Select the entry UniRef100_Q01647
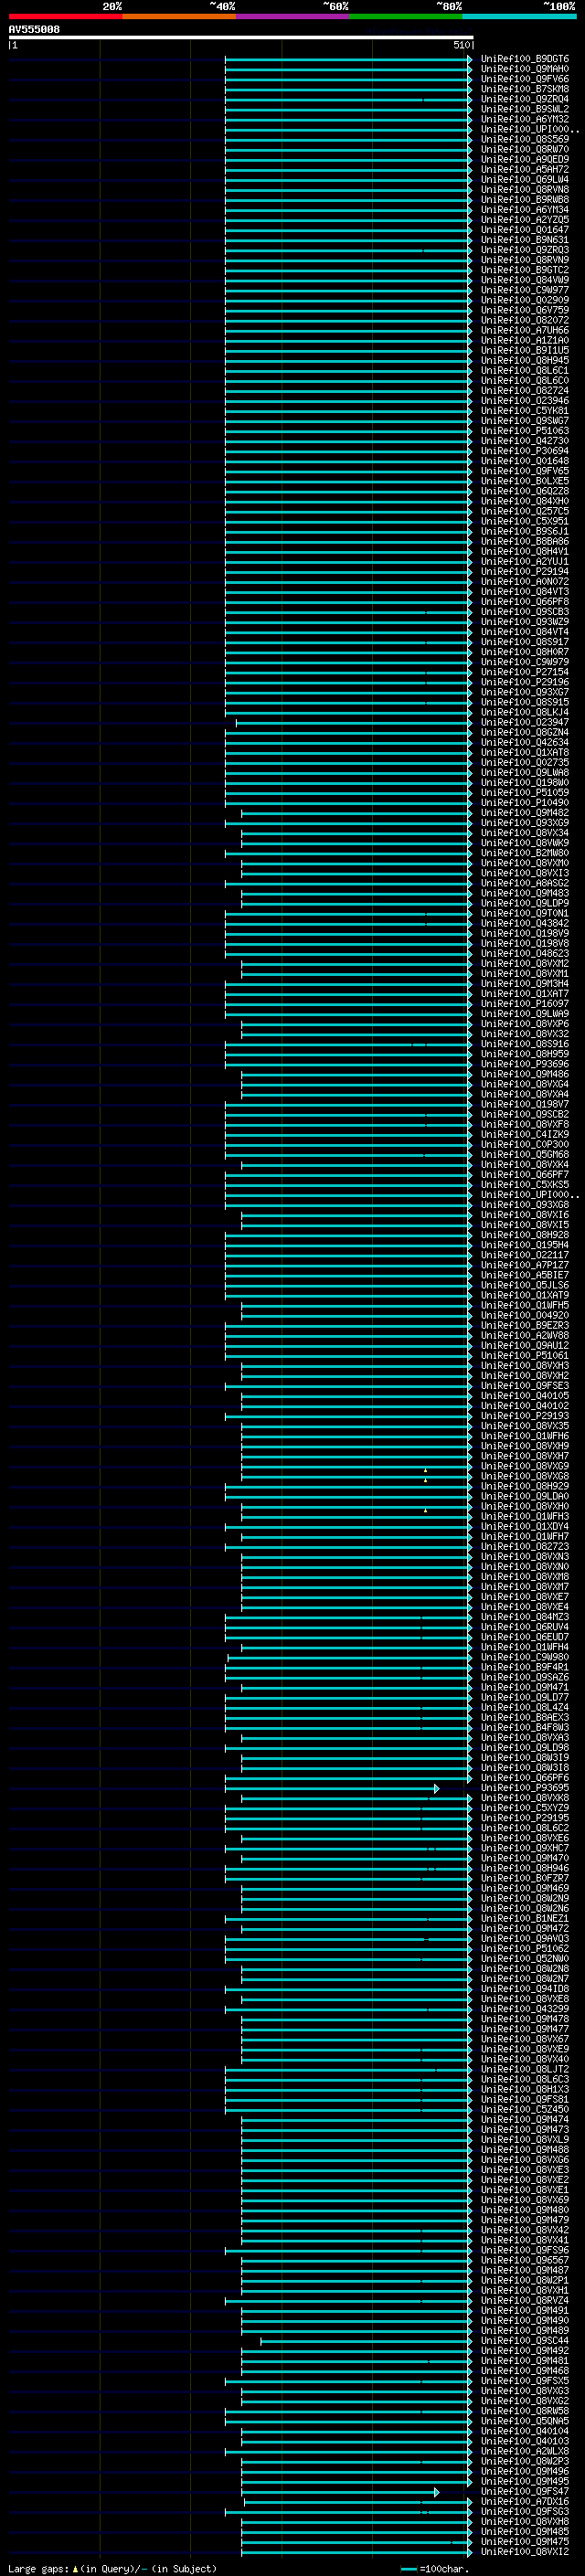This screenshot has height=2576, width=585. click(x=524, y=230)
